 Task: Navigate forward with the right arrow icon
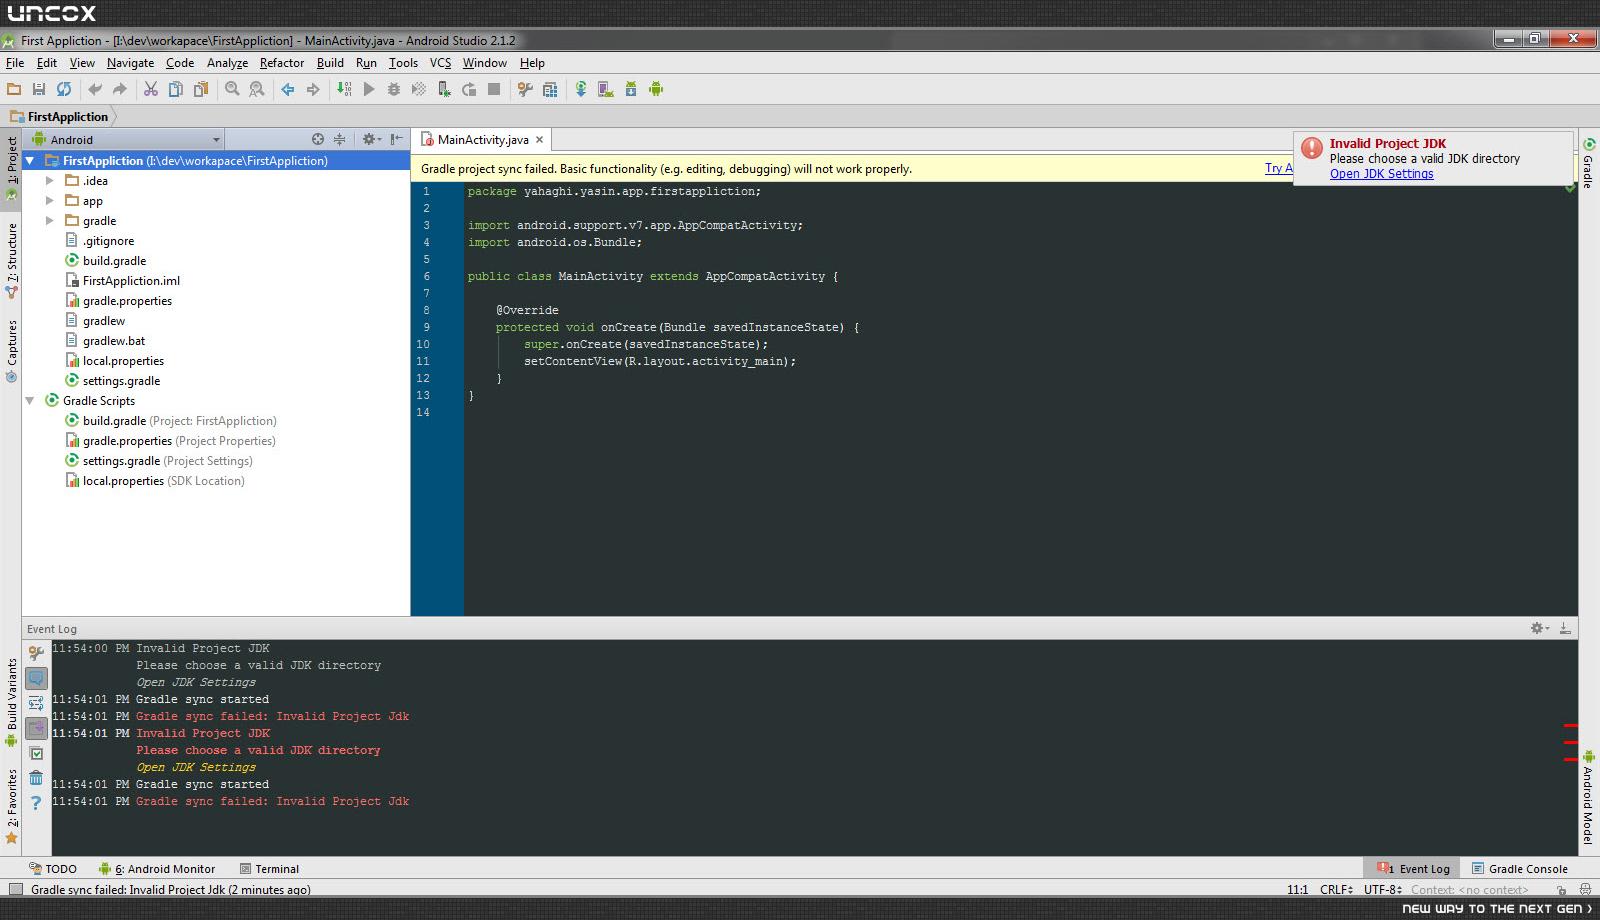[x=313, y=89]
